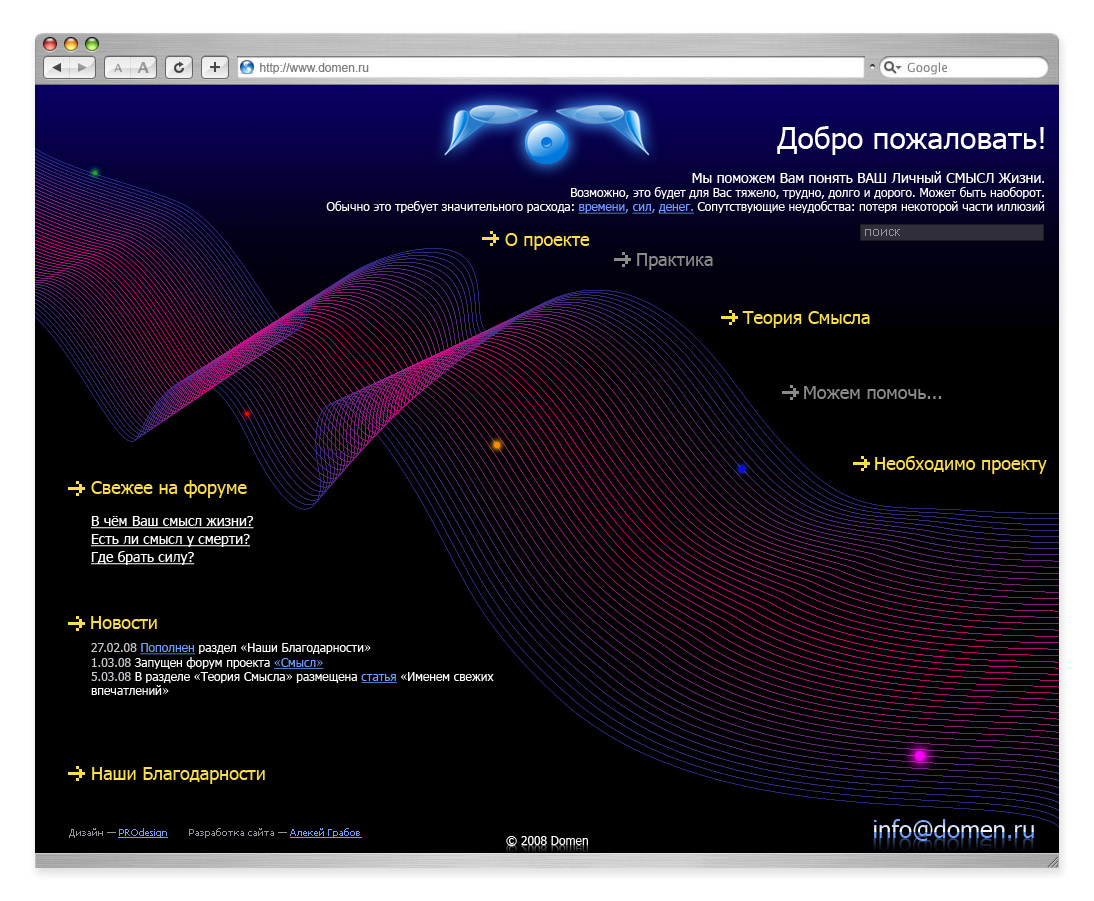
Task: Click the arrow icon beside Новости
Action: click(x=77, y=623)
